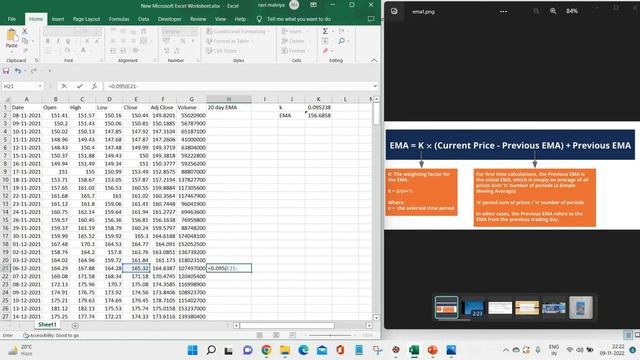Click zoom in icon in Photos viewer
Image resolution: width=640 pixels, height=360 pixels.
(x=553, y=11)
